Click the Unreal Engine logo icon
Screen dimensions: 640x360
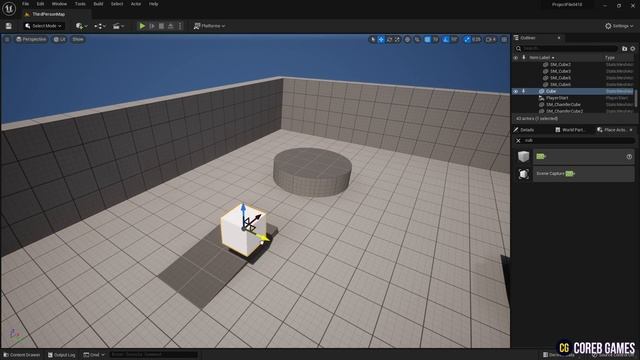(x=9, y=8)
